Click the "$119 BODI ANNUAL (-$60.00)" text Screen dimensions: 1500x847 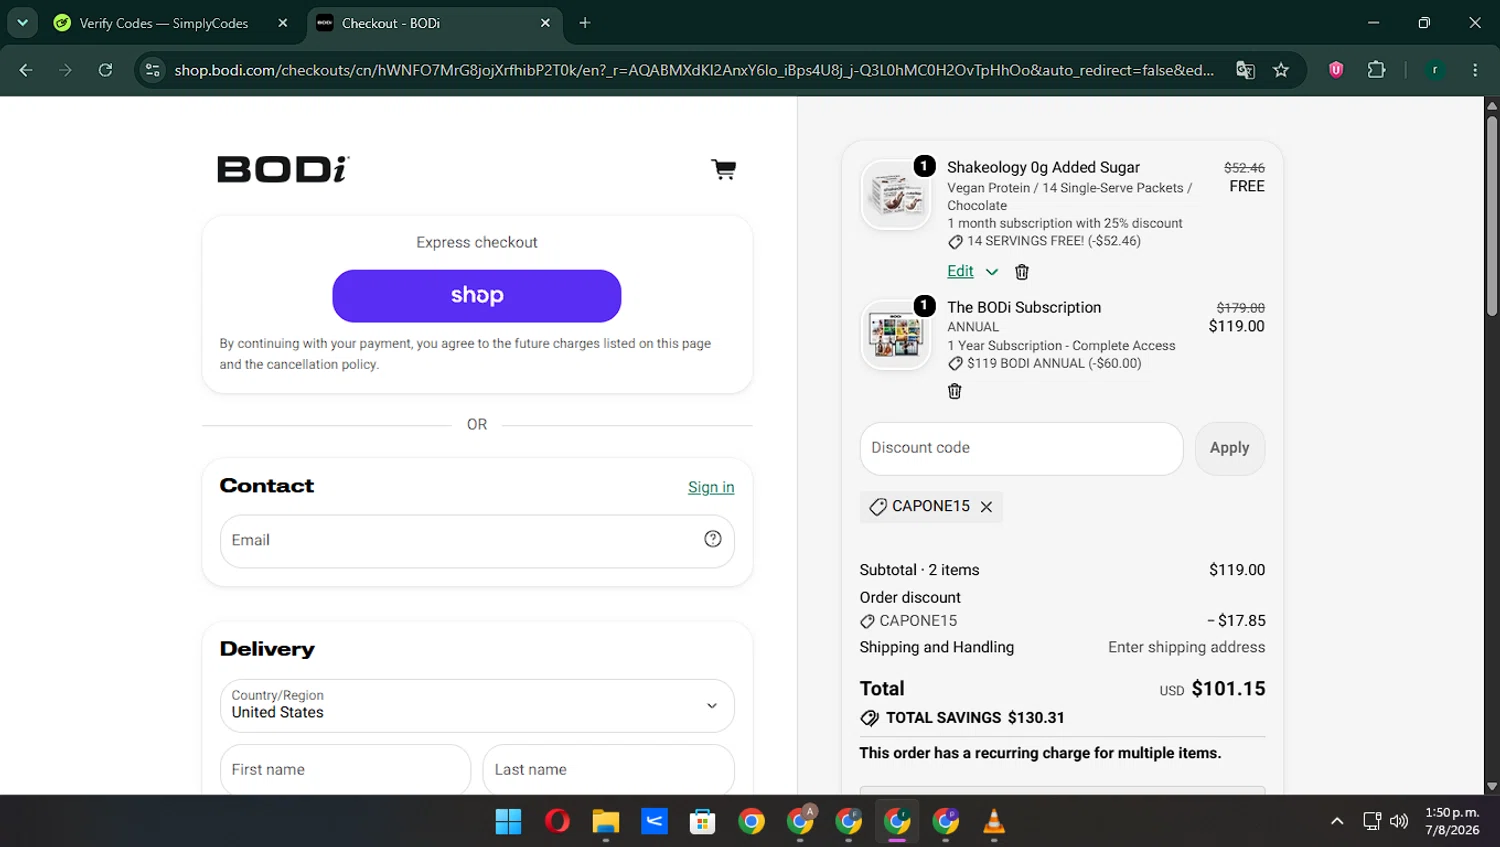click(x=1054, y=364)
